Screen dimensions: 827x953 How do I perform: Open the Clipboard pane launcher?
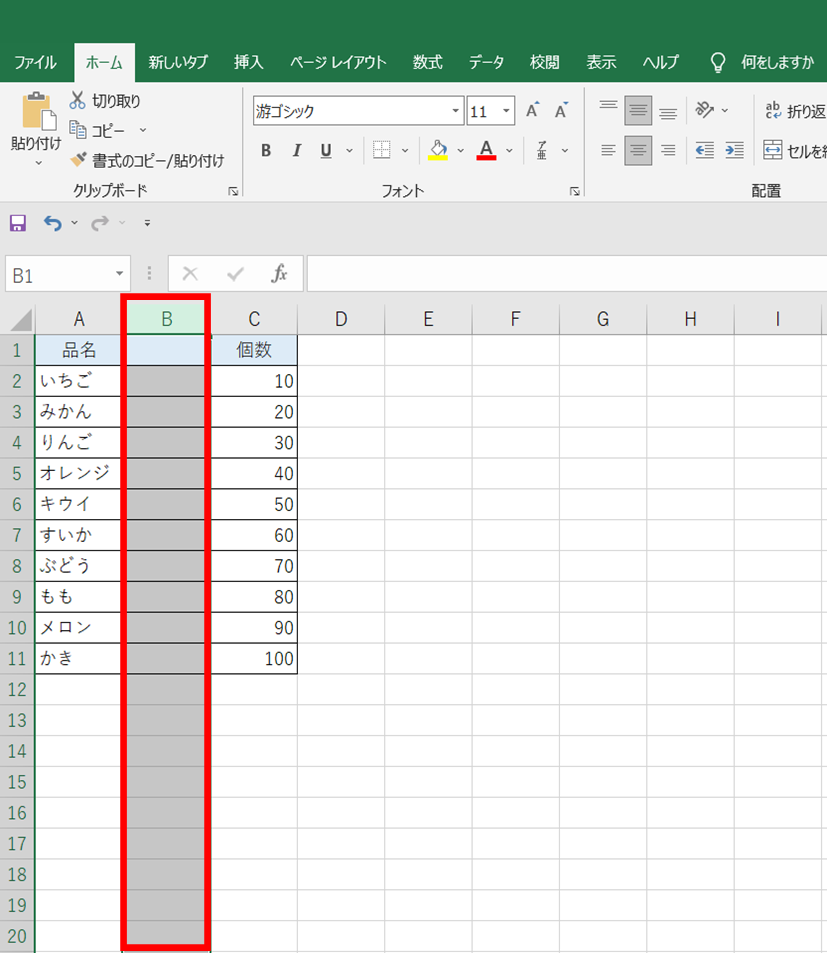[233, 191]
